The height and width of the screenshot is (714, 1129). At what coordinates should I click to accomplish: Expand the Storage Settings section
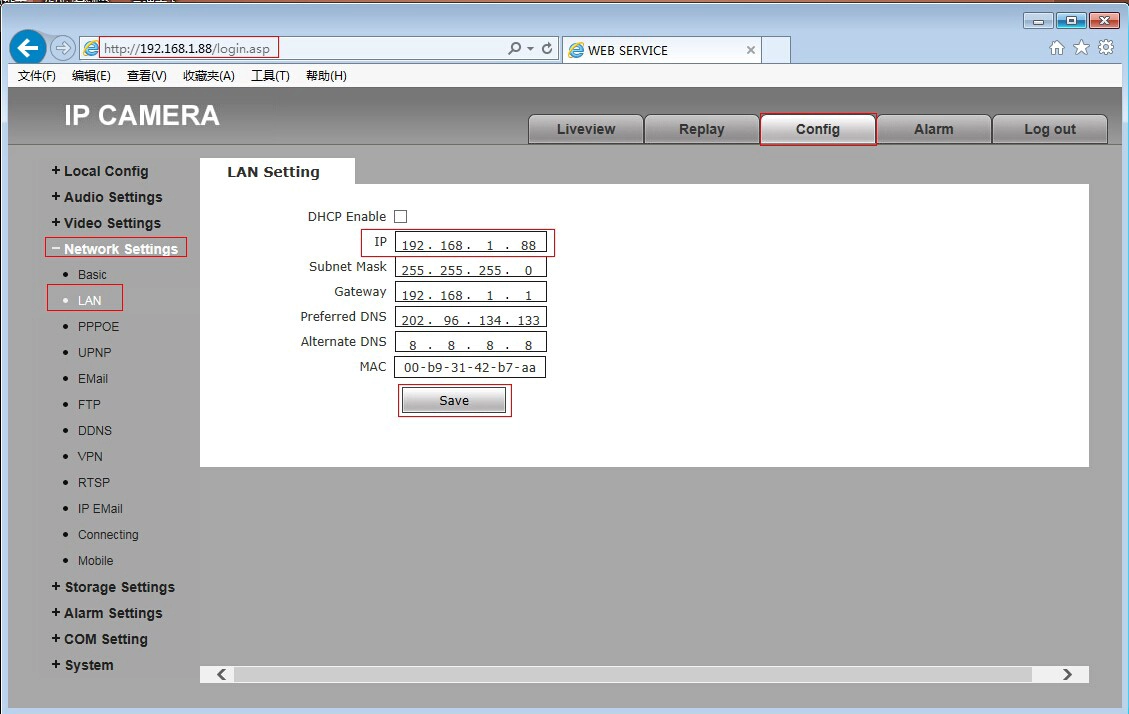click(113, 587)
